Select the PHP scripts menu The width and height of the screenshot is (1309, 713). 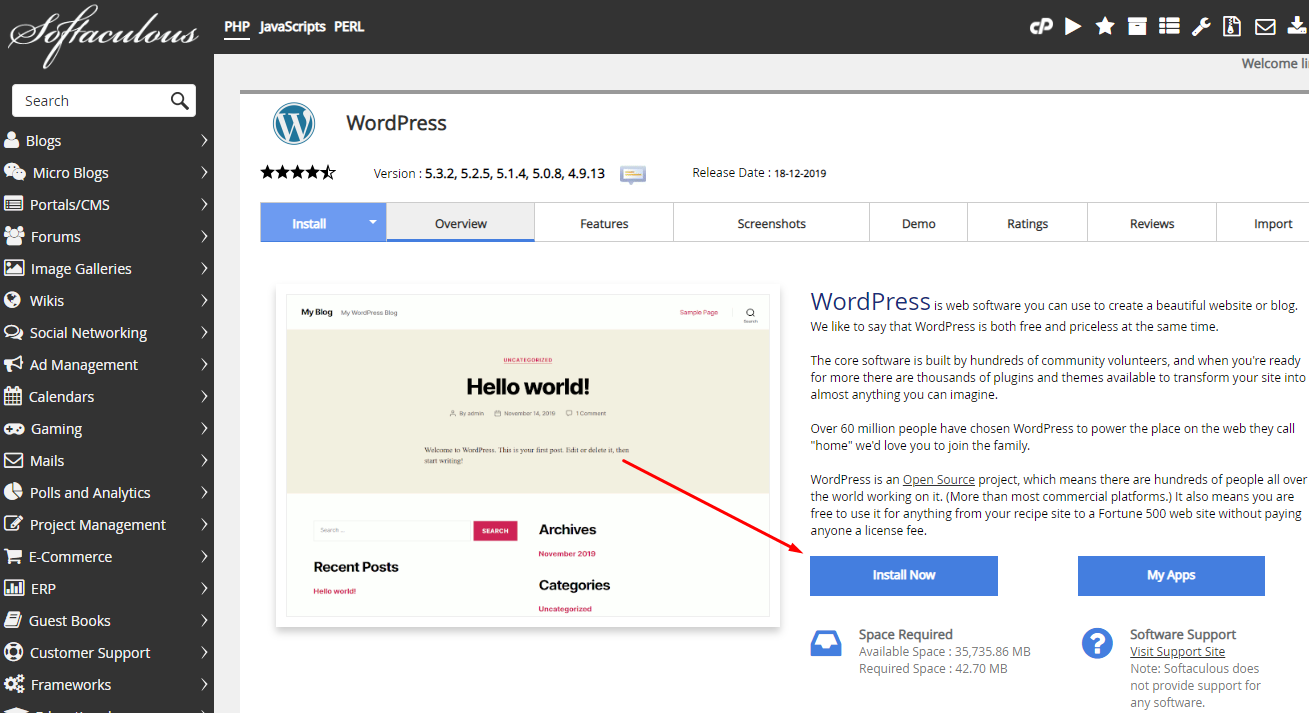tap(237, 27)
